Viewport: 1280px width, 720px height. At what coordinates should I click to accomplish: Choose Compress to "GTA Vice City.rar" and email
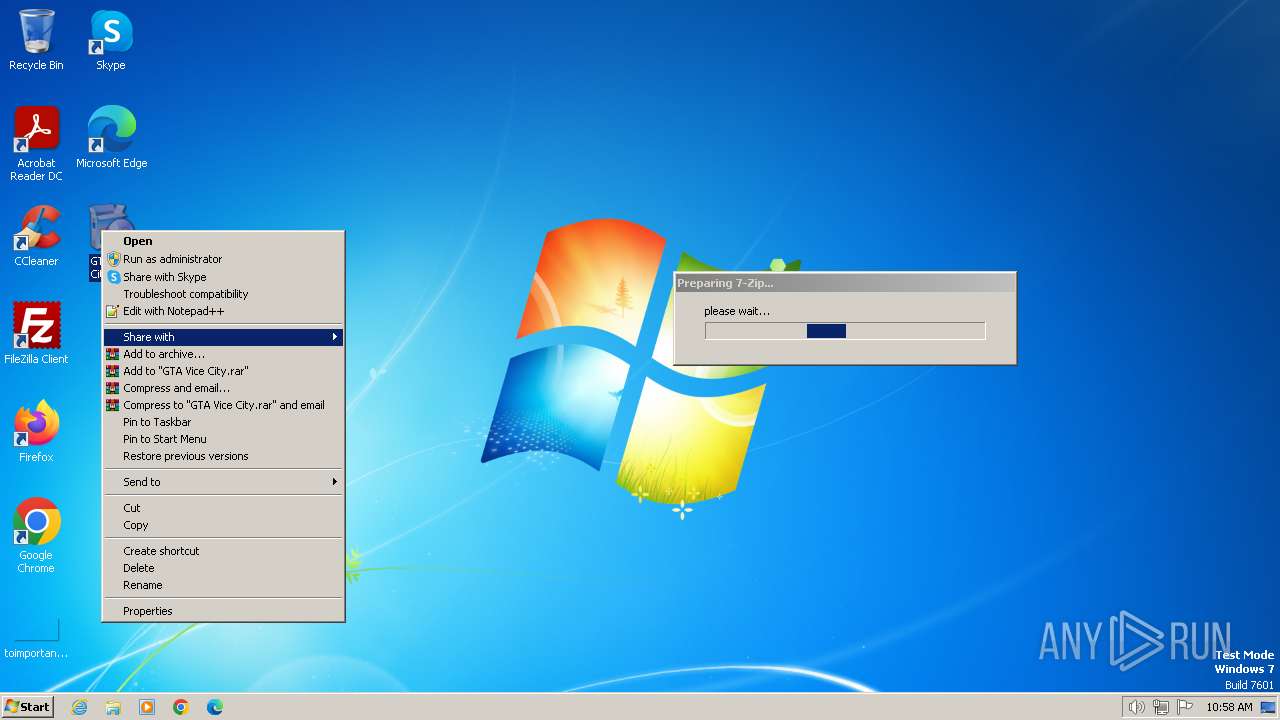[x=224, y=405]
